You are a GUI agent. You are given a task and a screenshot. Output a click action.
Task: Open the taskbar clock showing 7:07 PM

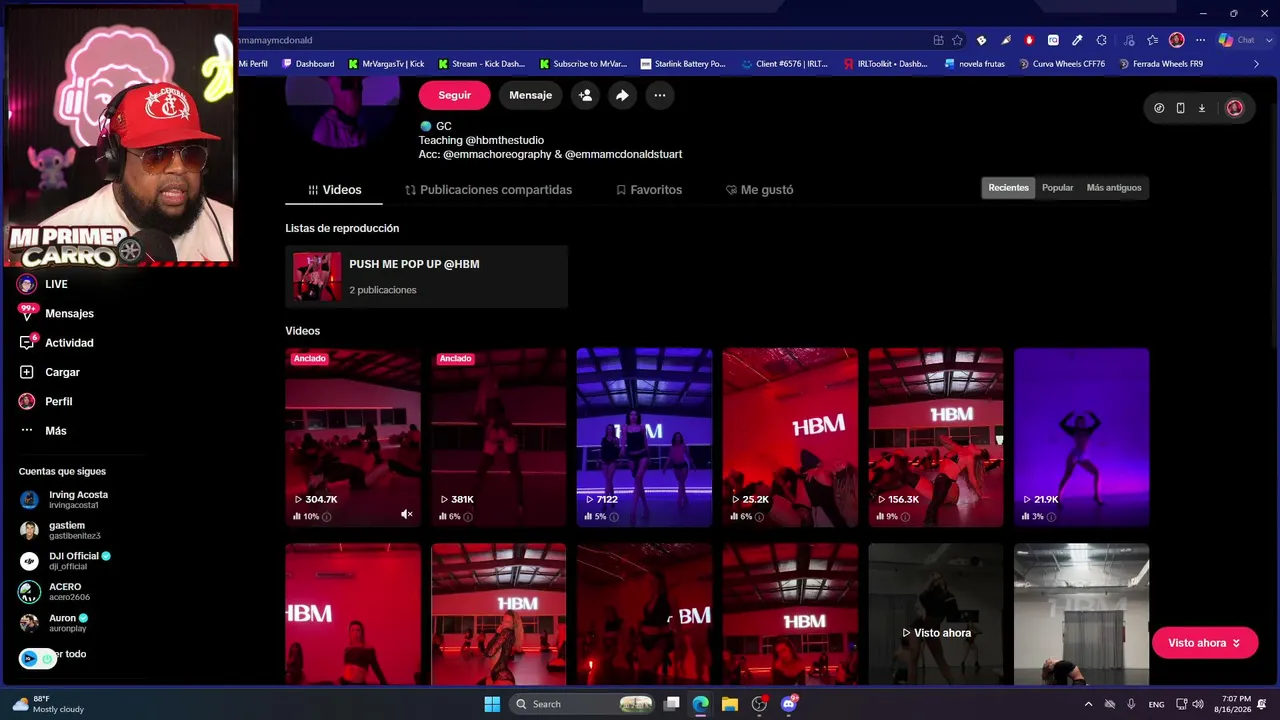1236,704
